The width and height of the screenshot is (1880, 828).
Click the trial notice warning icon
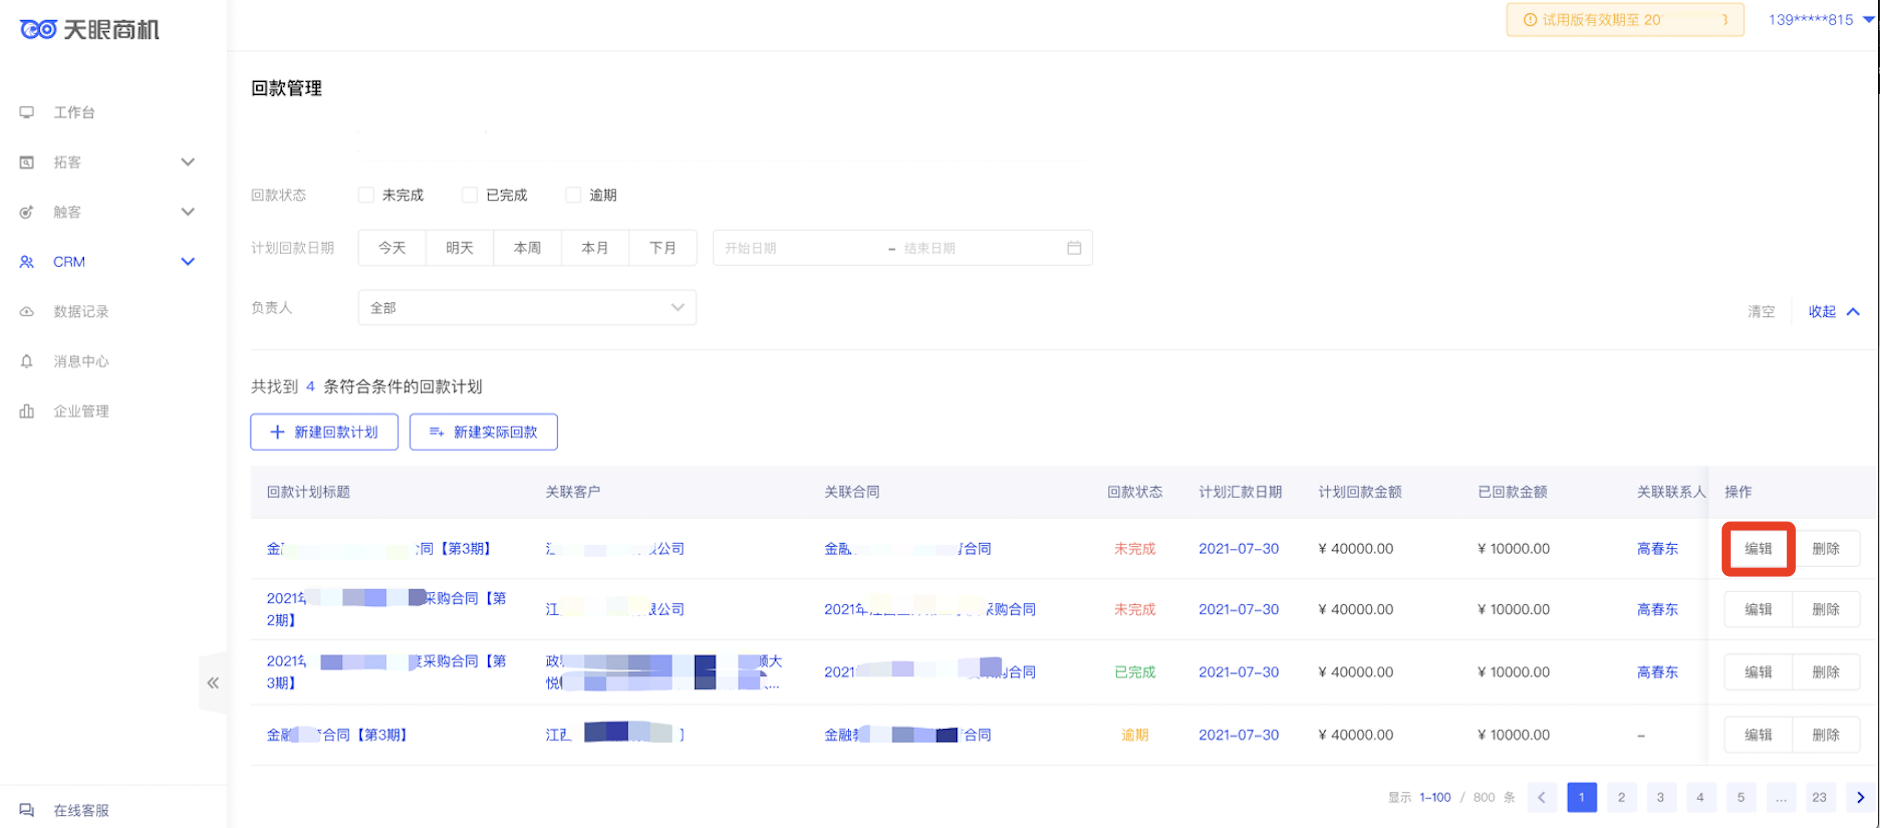tap(1529, 20)
